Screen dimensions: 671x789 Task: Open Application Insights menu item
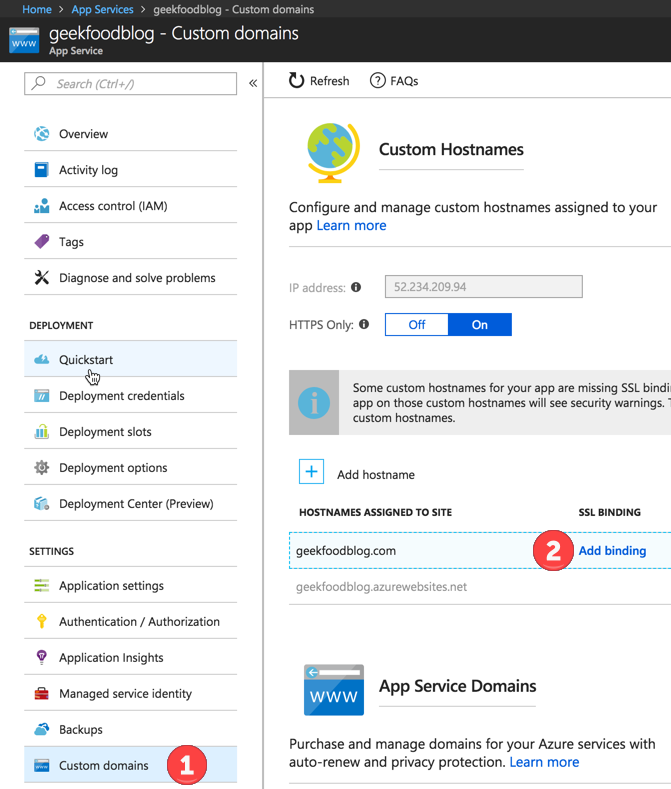tap(130, 657)
